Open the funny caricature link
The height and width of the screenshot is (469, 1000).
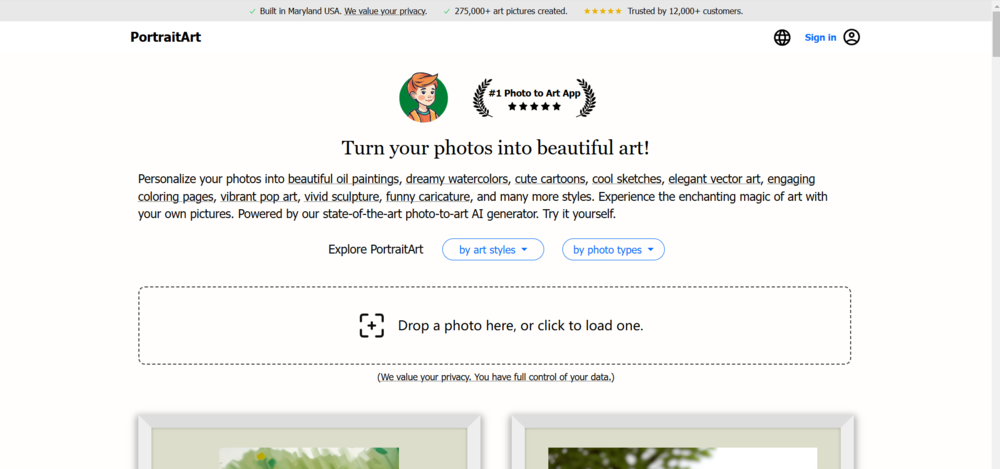click(x=427, y=197)
